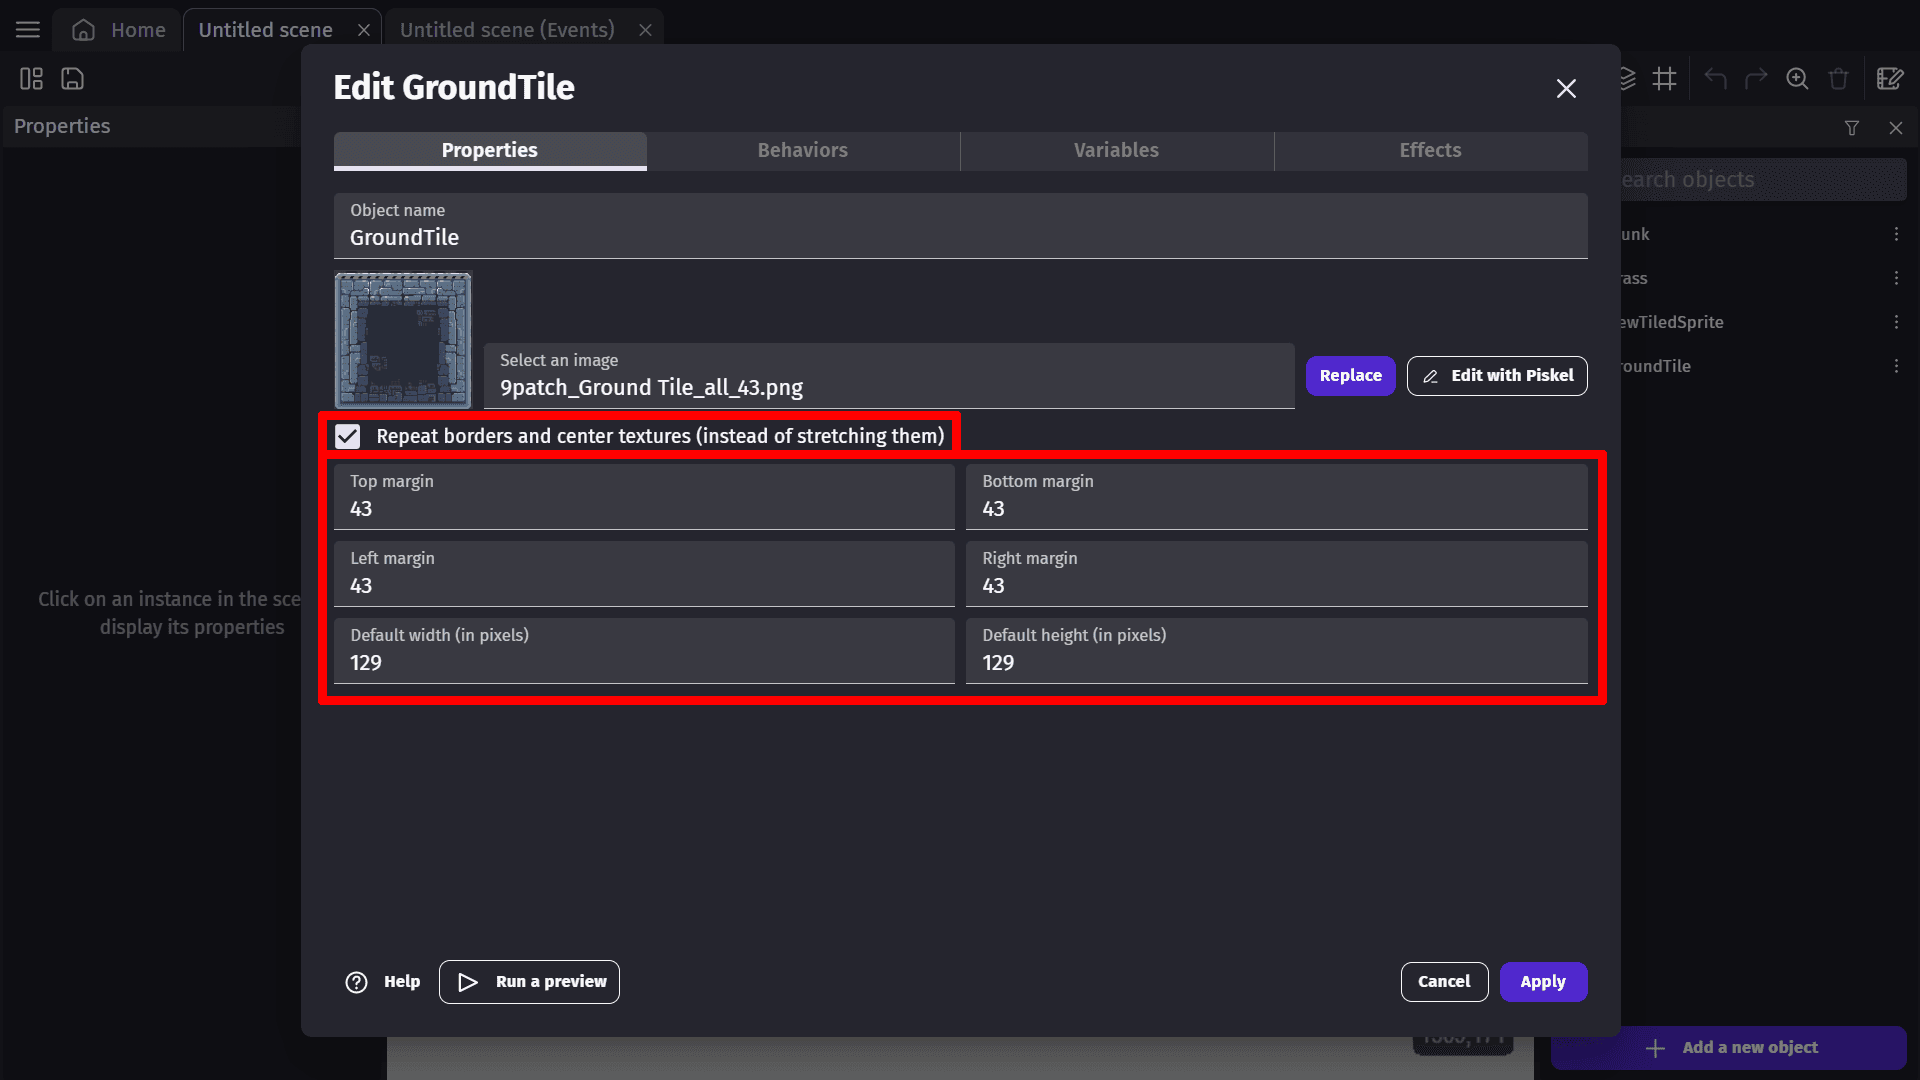Uncheck Repeat borders and center textures
The width and height of the screenshot is (1920, 1080).
[x=348, y=436]
